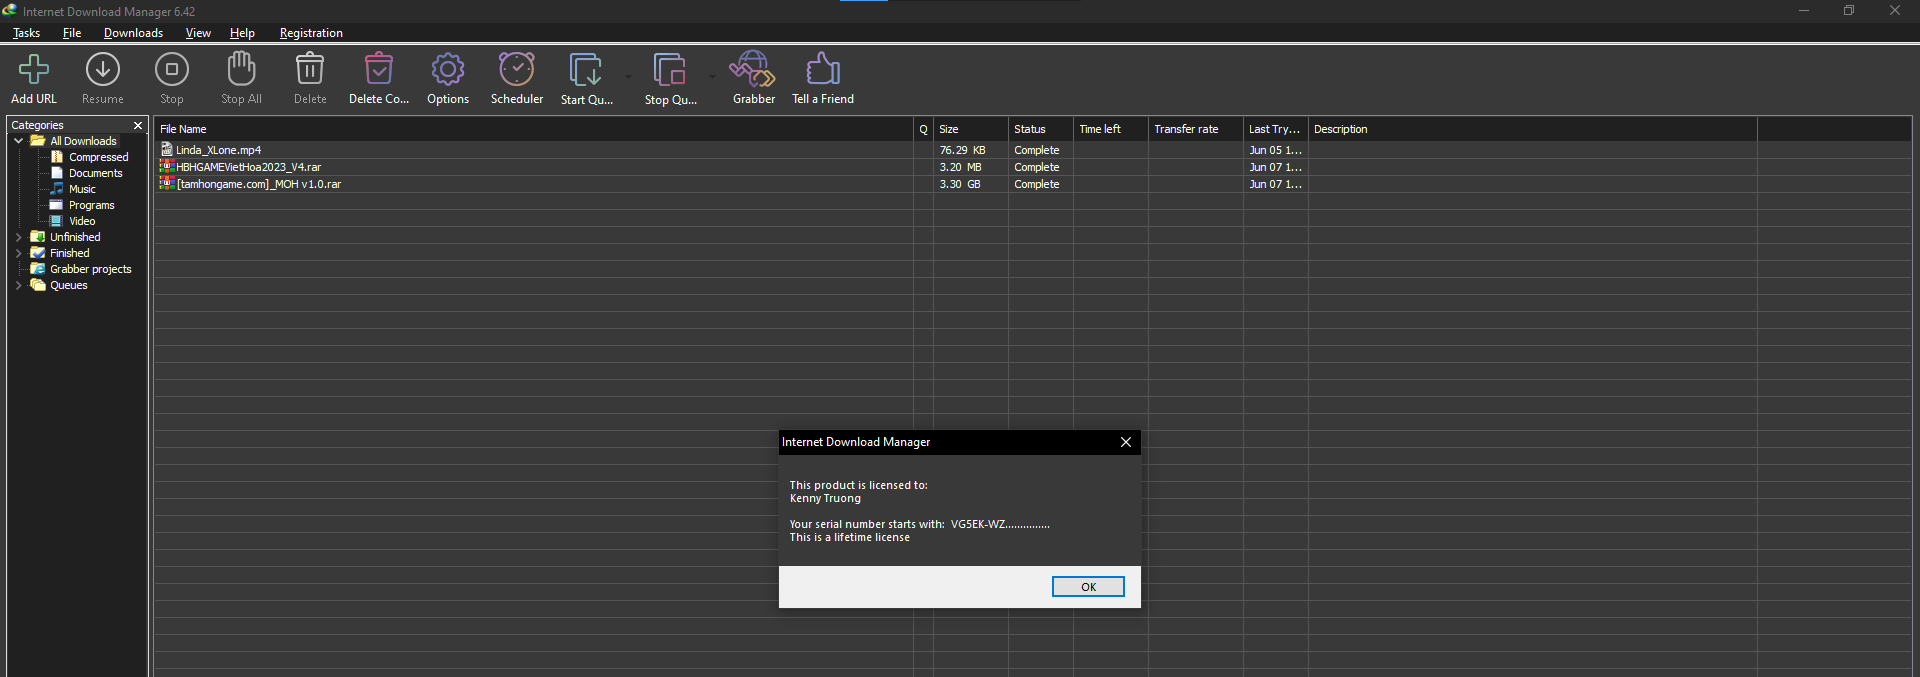Click the Add URL toolbar icon
Screen dimensions: 1920x677
[34, 70]
